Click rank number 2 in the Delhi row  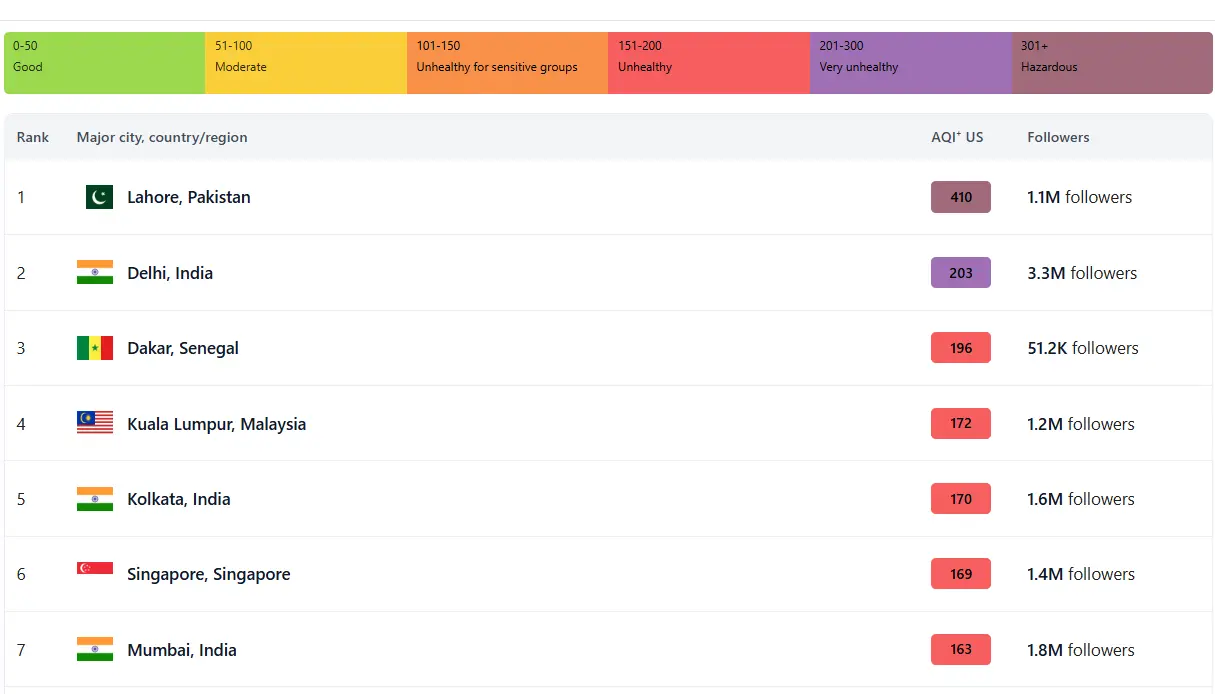point(21,273)
